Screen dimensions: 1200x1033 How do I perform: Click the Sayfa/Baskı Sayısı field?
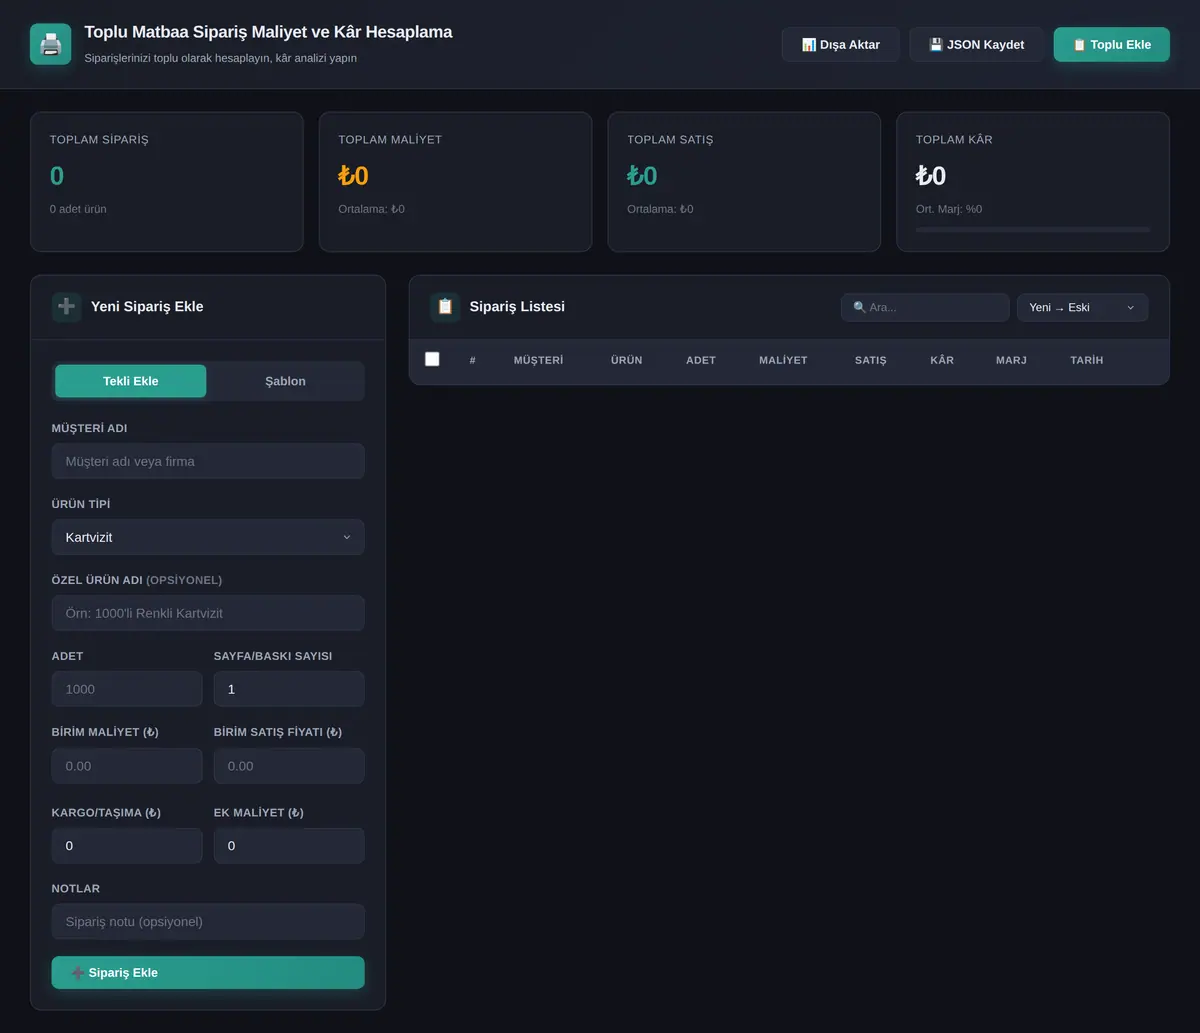289,689
